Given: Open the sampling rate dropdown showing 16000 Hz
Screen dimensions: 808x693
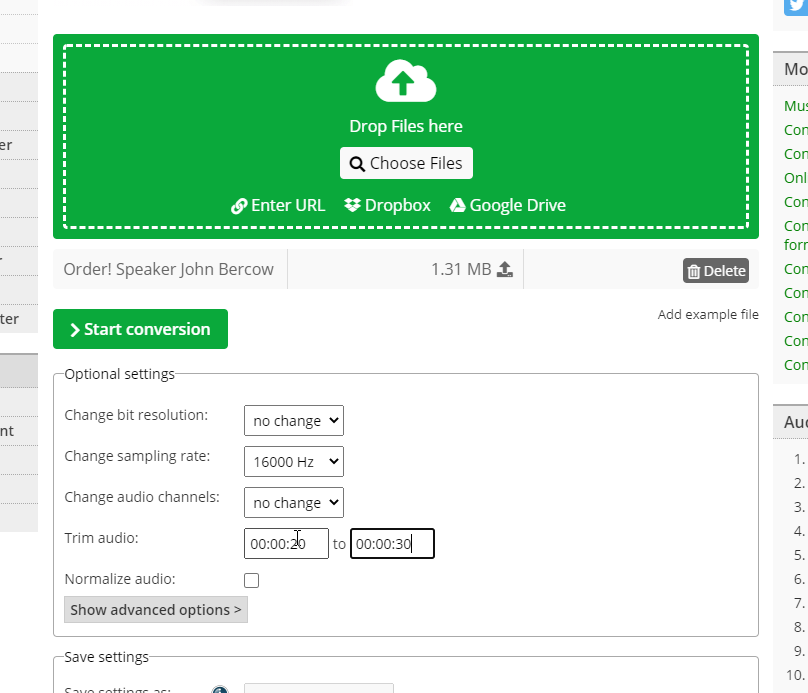Looking at the screenshot, I should pyautogui.click(x=293, y=461).
